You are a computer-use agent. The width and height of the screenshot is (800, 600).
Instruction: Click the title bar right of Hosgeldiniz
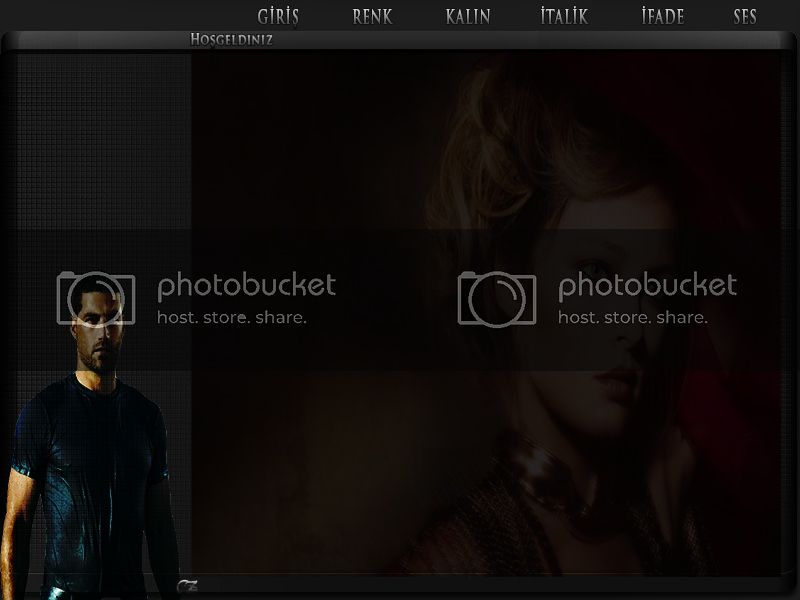coord(520,40)
